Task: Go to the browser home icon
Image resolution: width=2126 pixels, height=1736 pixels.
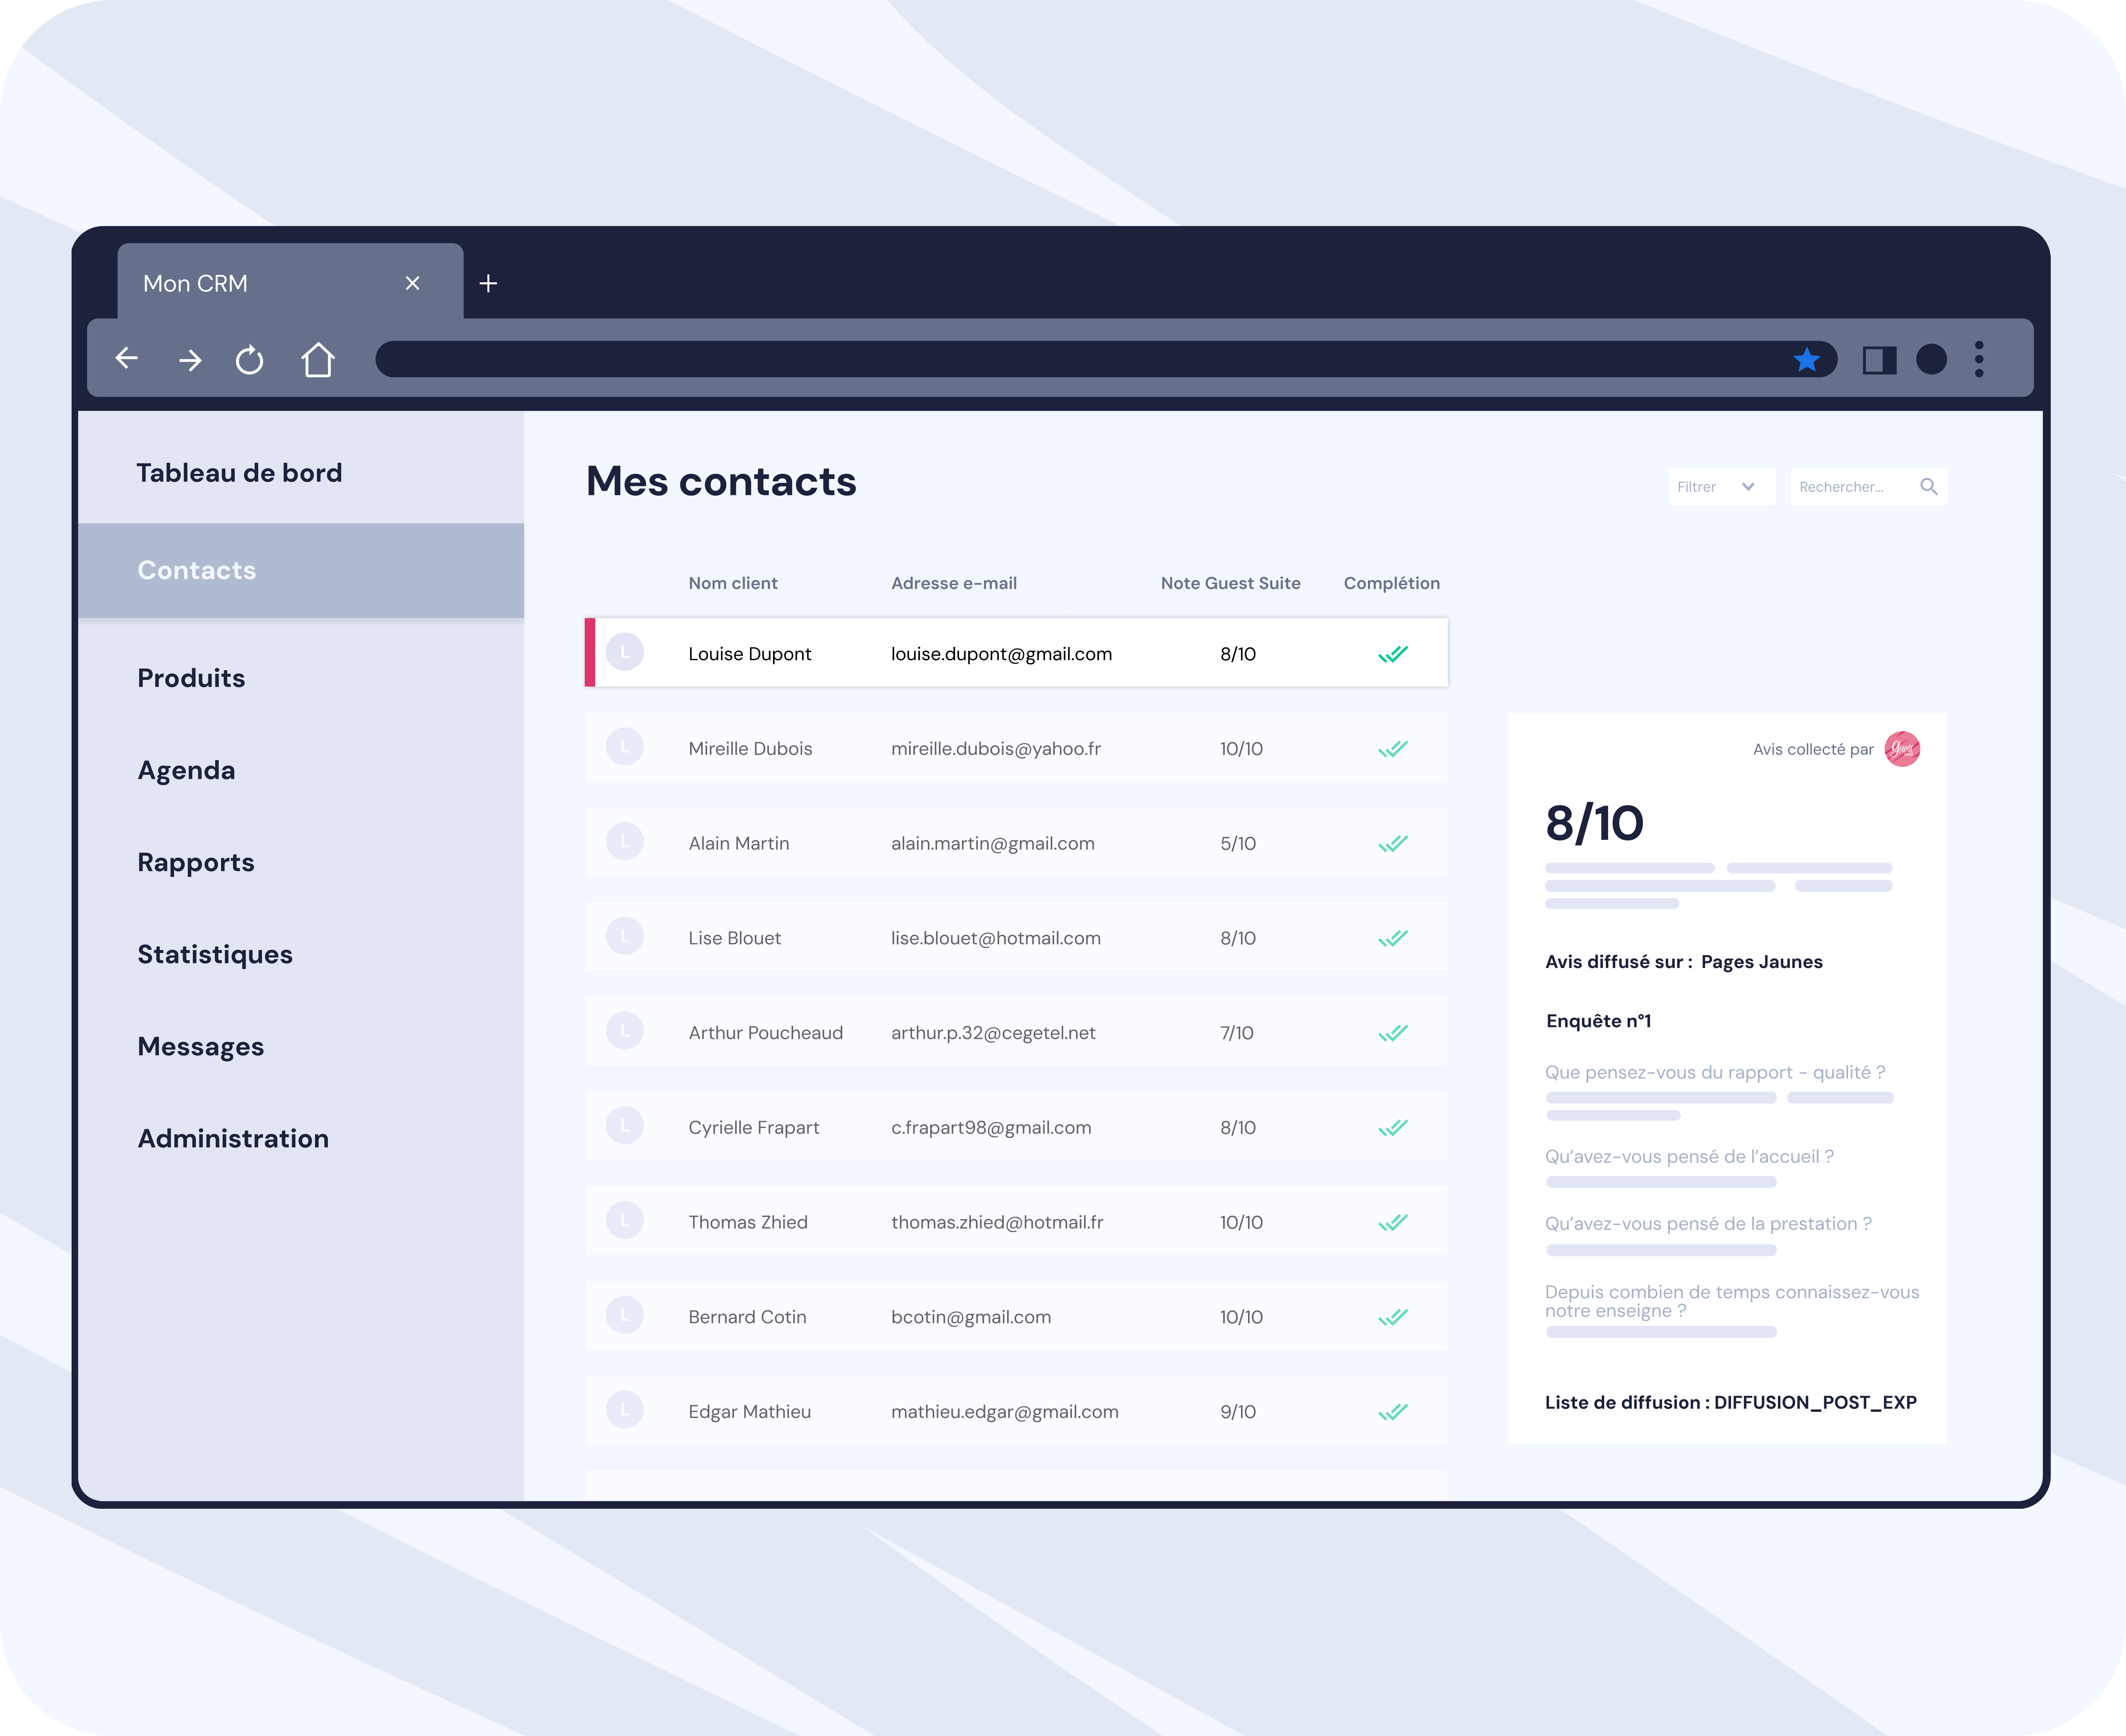Action: pyautogui.click(x=318, y=360)
